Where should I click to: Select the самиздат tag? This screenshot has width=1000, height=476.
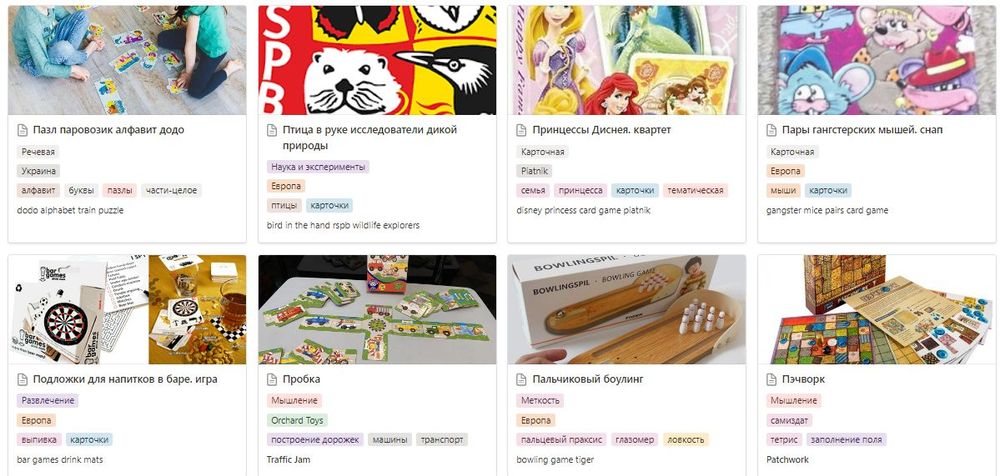(x=790, y=420)
